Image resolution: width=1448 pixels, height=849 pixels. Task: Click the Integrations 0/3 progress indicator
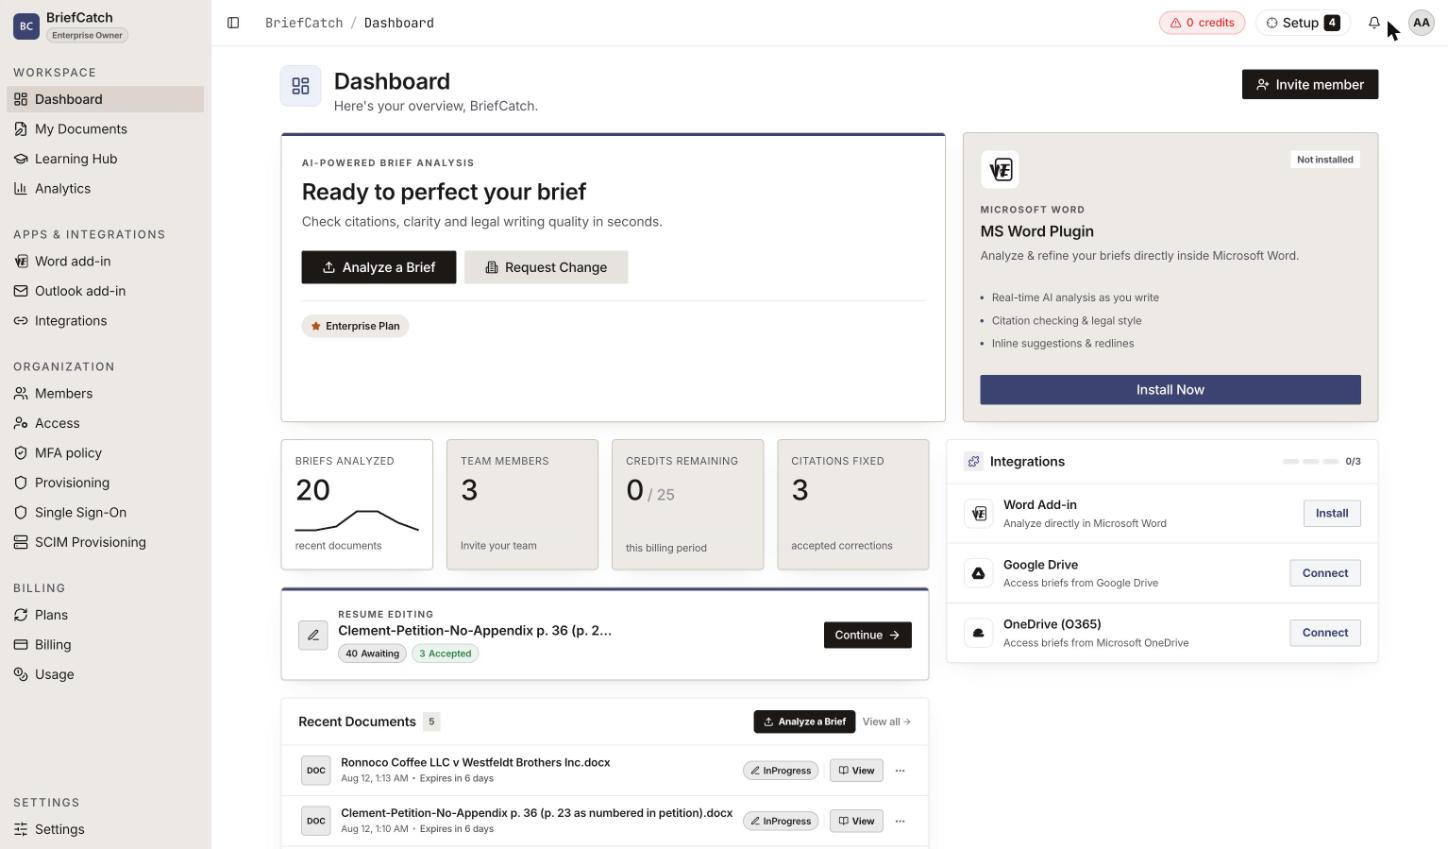click(1322, 461)
